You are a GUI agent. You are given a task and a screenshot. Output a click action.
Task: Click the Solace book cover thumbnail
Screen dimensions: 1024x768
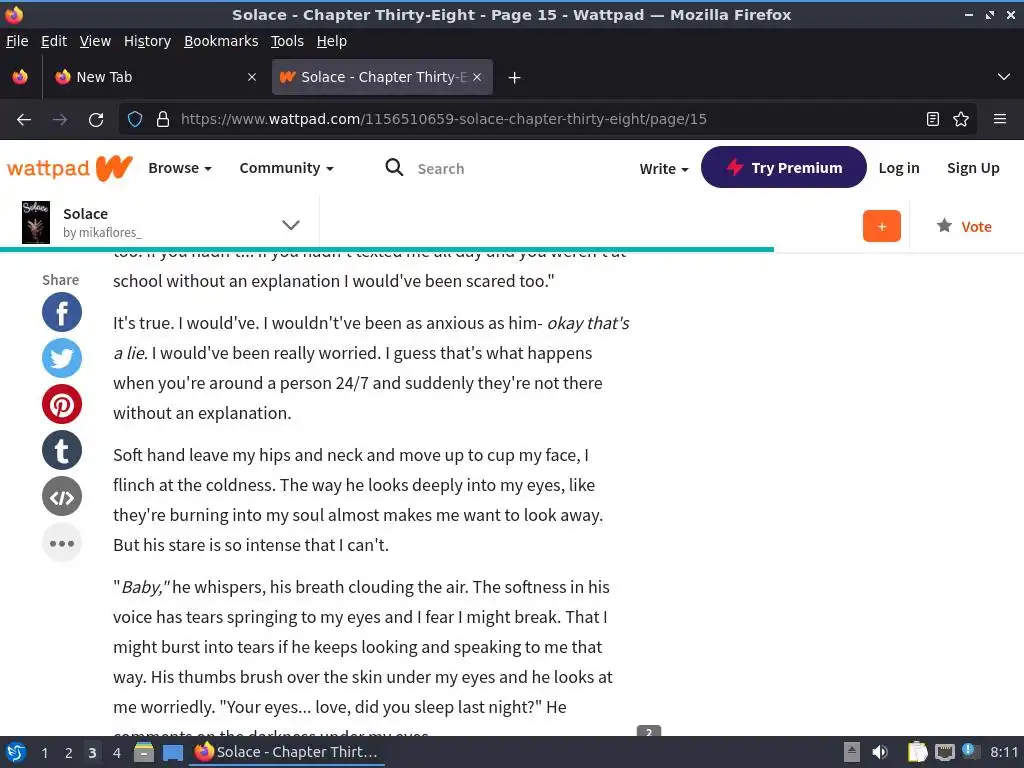click(x=36, y=223)
